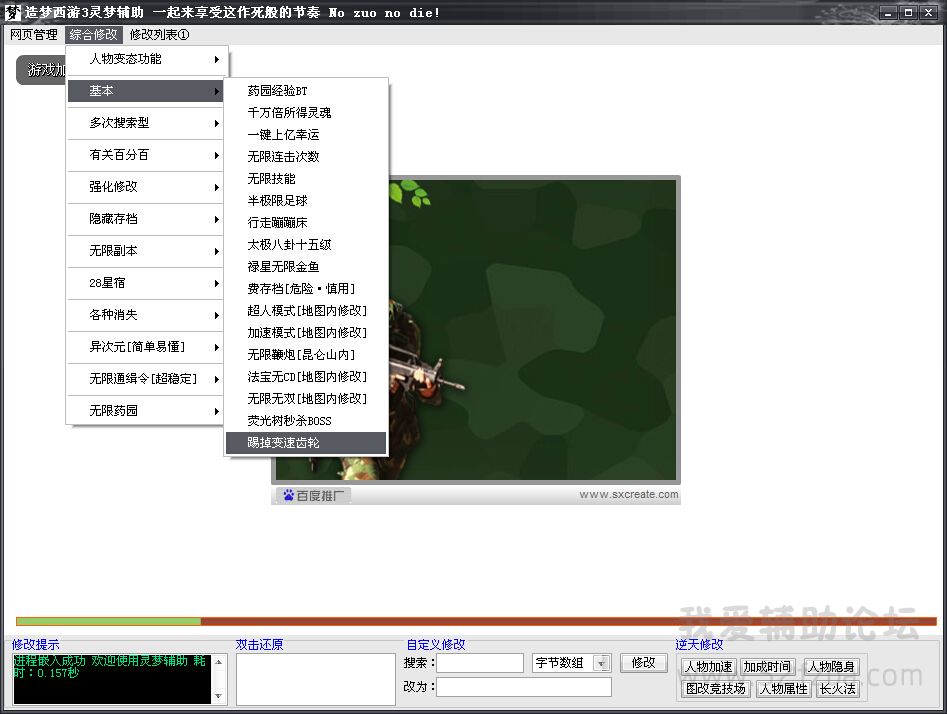Click the green progress bar
This screenshot has height=714, width=947.
(x=108, y=621)
